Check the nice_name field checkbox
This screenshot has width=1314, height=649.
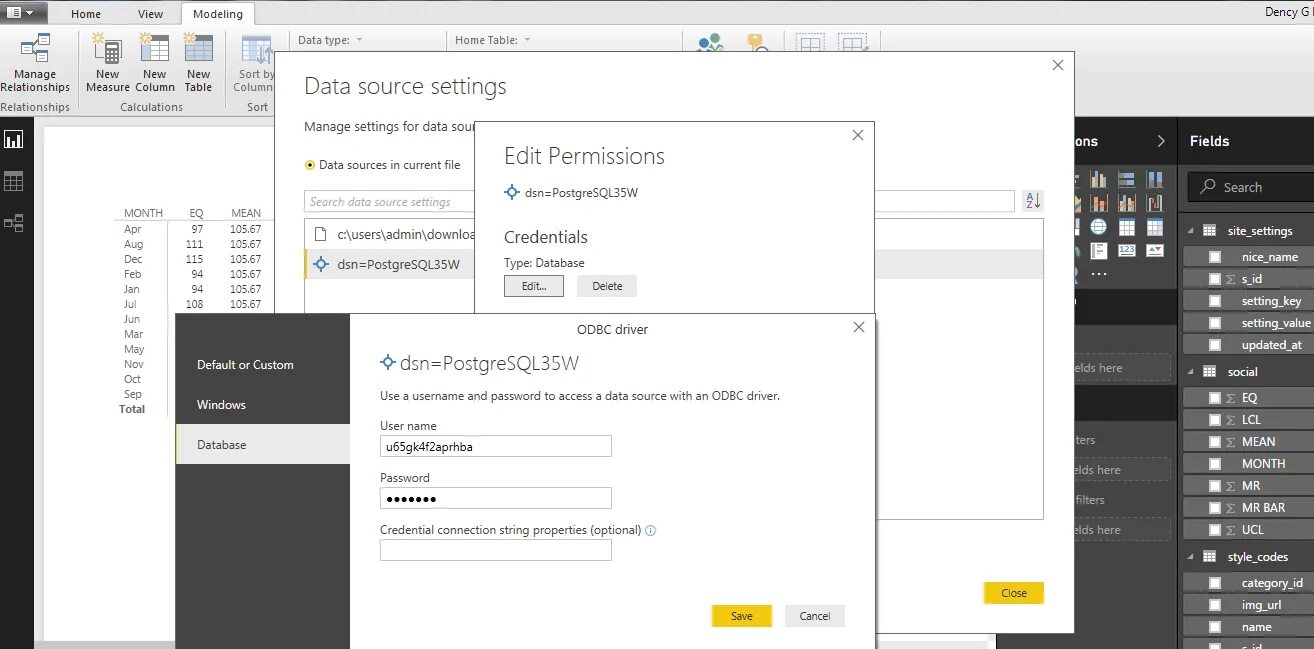(1214, 257)
